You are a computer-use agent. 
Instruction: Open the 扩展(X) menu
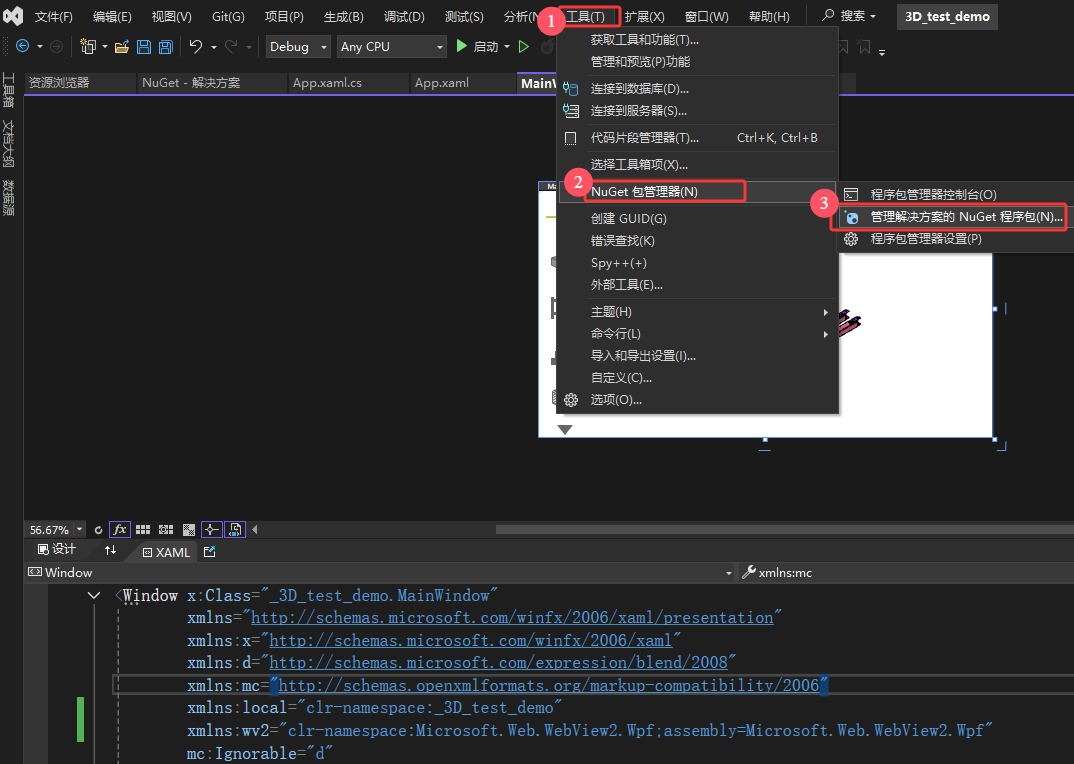click(645, 16)
